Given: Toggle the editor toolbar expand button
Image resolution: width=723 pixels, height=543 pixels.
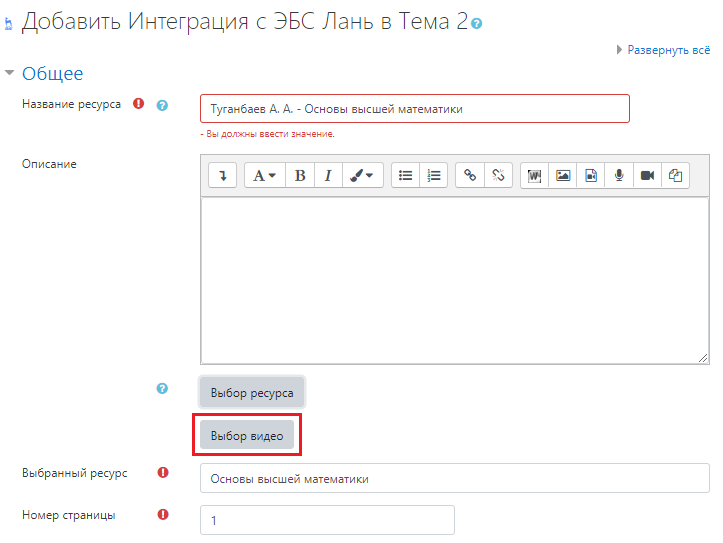Looking at the screenshot, I should click(x=222, y=175).
